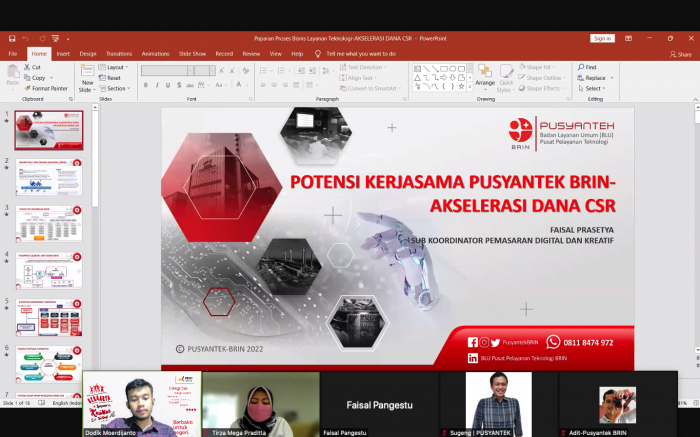
Task: Open the Transitions tab
Action: coord(119,54)
